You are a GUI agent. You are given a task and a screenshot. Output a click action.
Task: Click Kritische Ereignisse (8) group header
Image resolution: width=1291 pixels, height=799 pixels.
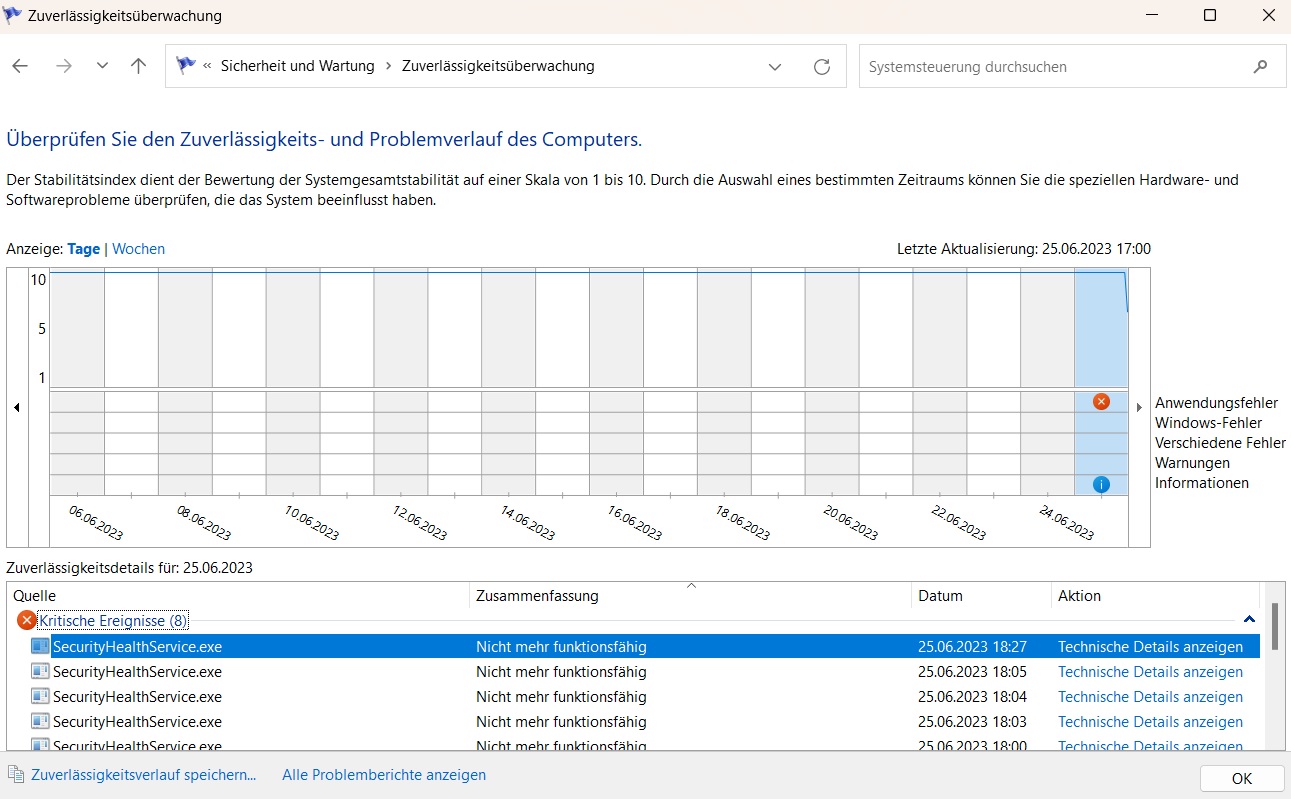113,621
